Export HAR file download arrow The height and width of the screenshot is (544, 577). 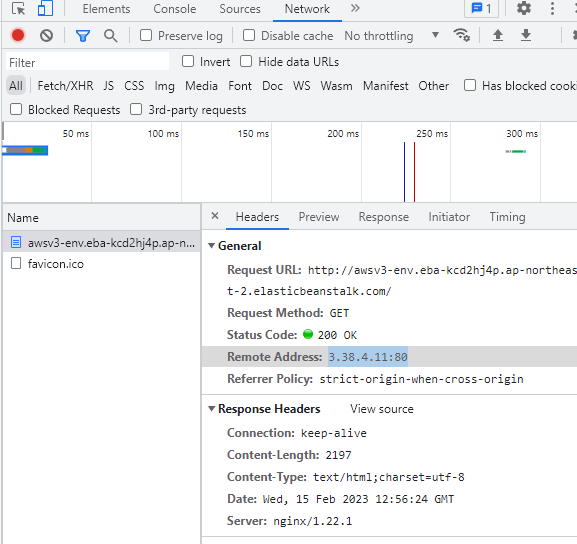[526, 35]
